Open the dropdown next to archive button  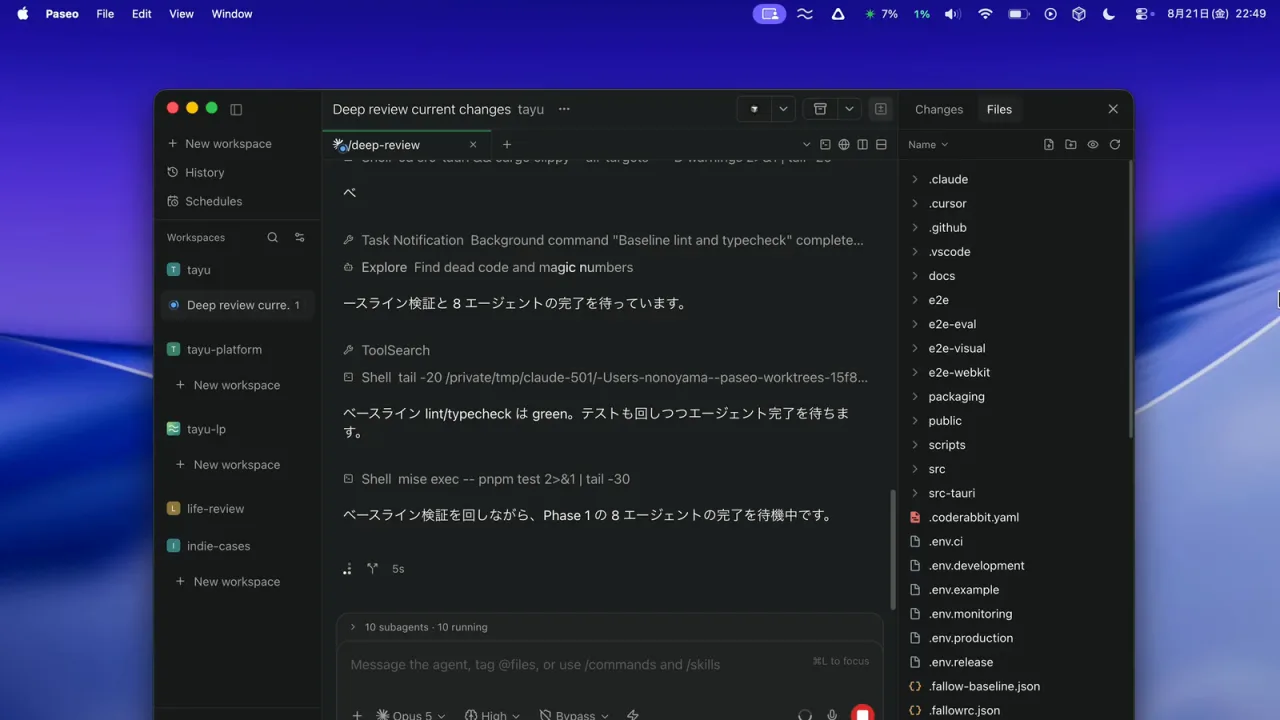pos(849,109)
